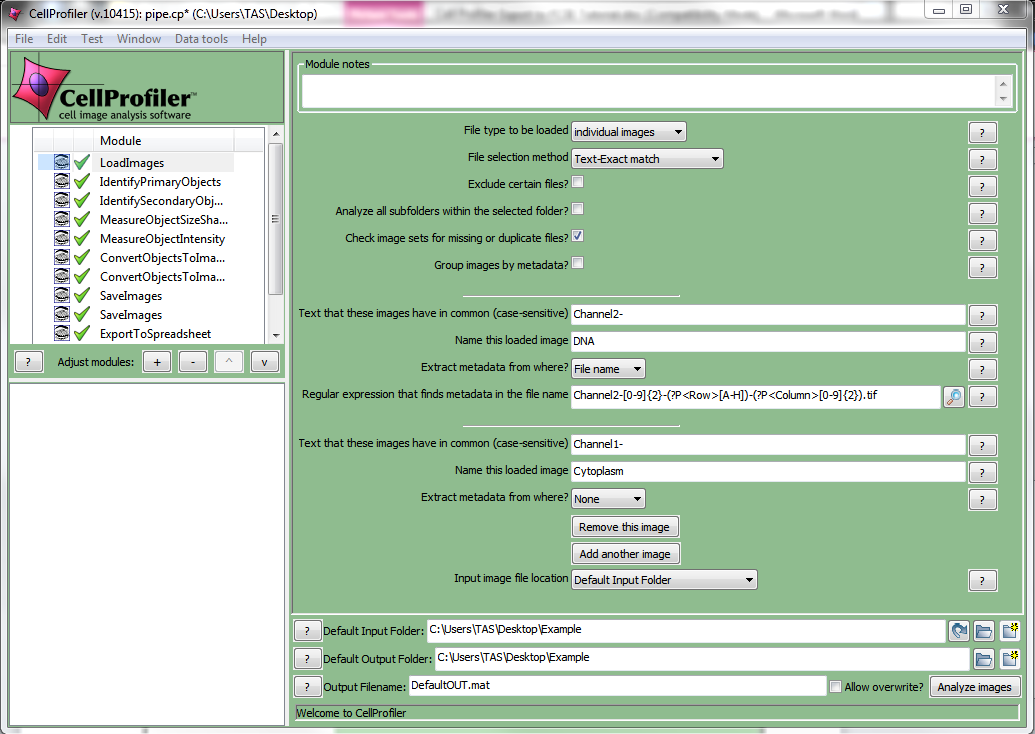Click the Channel2- common text field
Screen dimensions: 1035x734
click(768, 315)
